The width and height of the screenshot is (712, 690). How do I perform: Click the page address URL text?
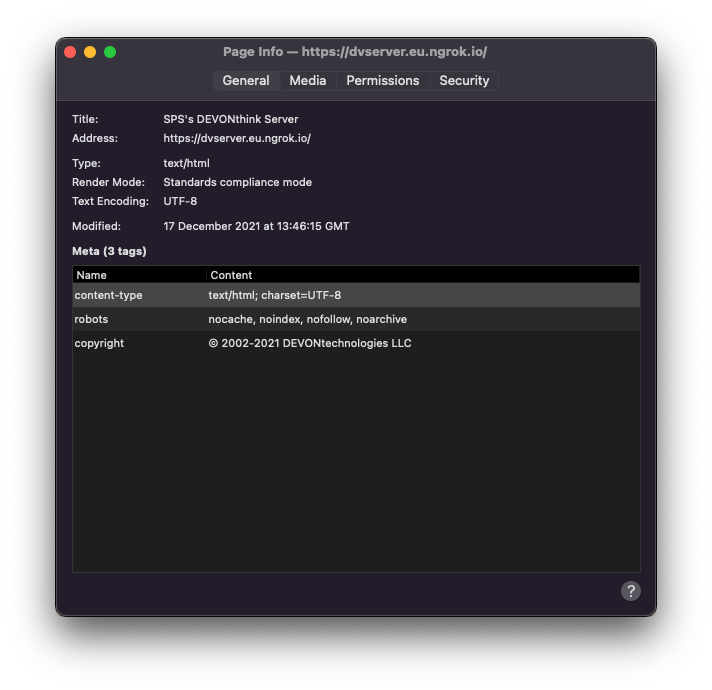click(237, 138)
